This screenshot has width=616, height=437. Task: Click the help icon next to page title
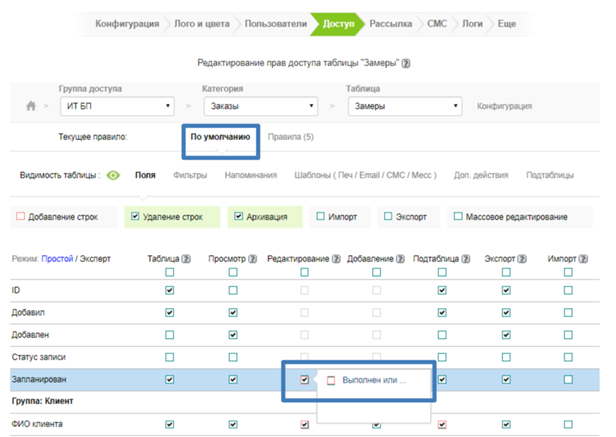click(406, 63)
